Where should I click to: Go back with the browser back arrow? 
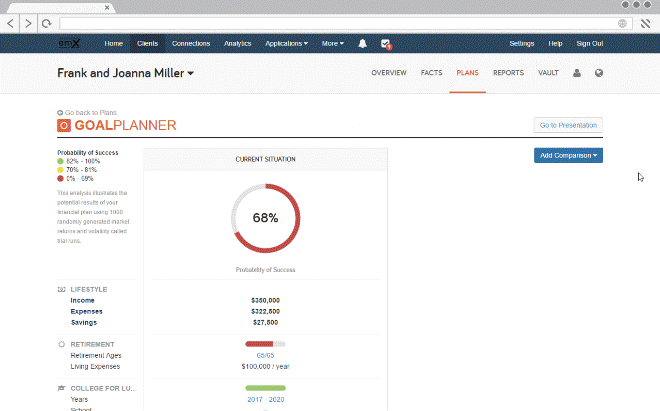(11, 23)
